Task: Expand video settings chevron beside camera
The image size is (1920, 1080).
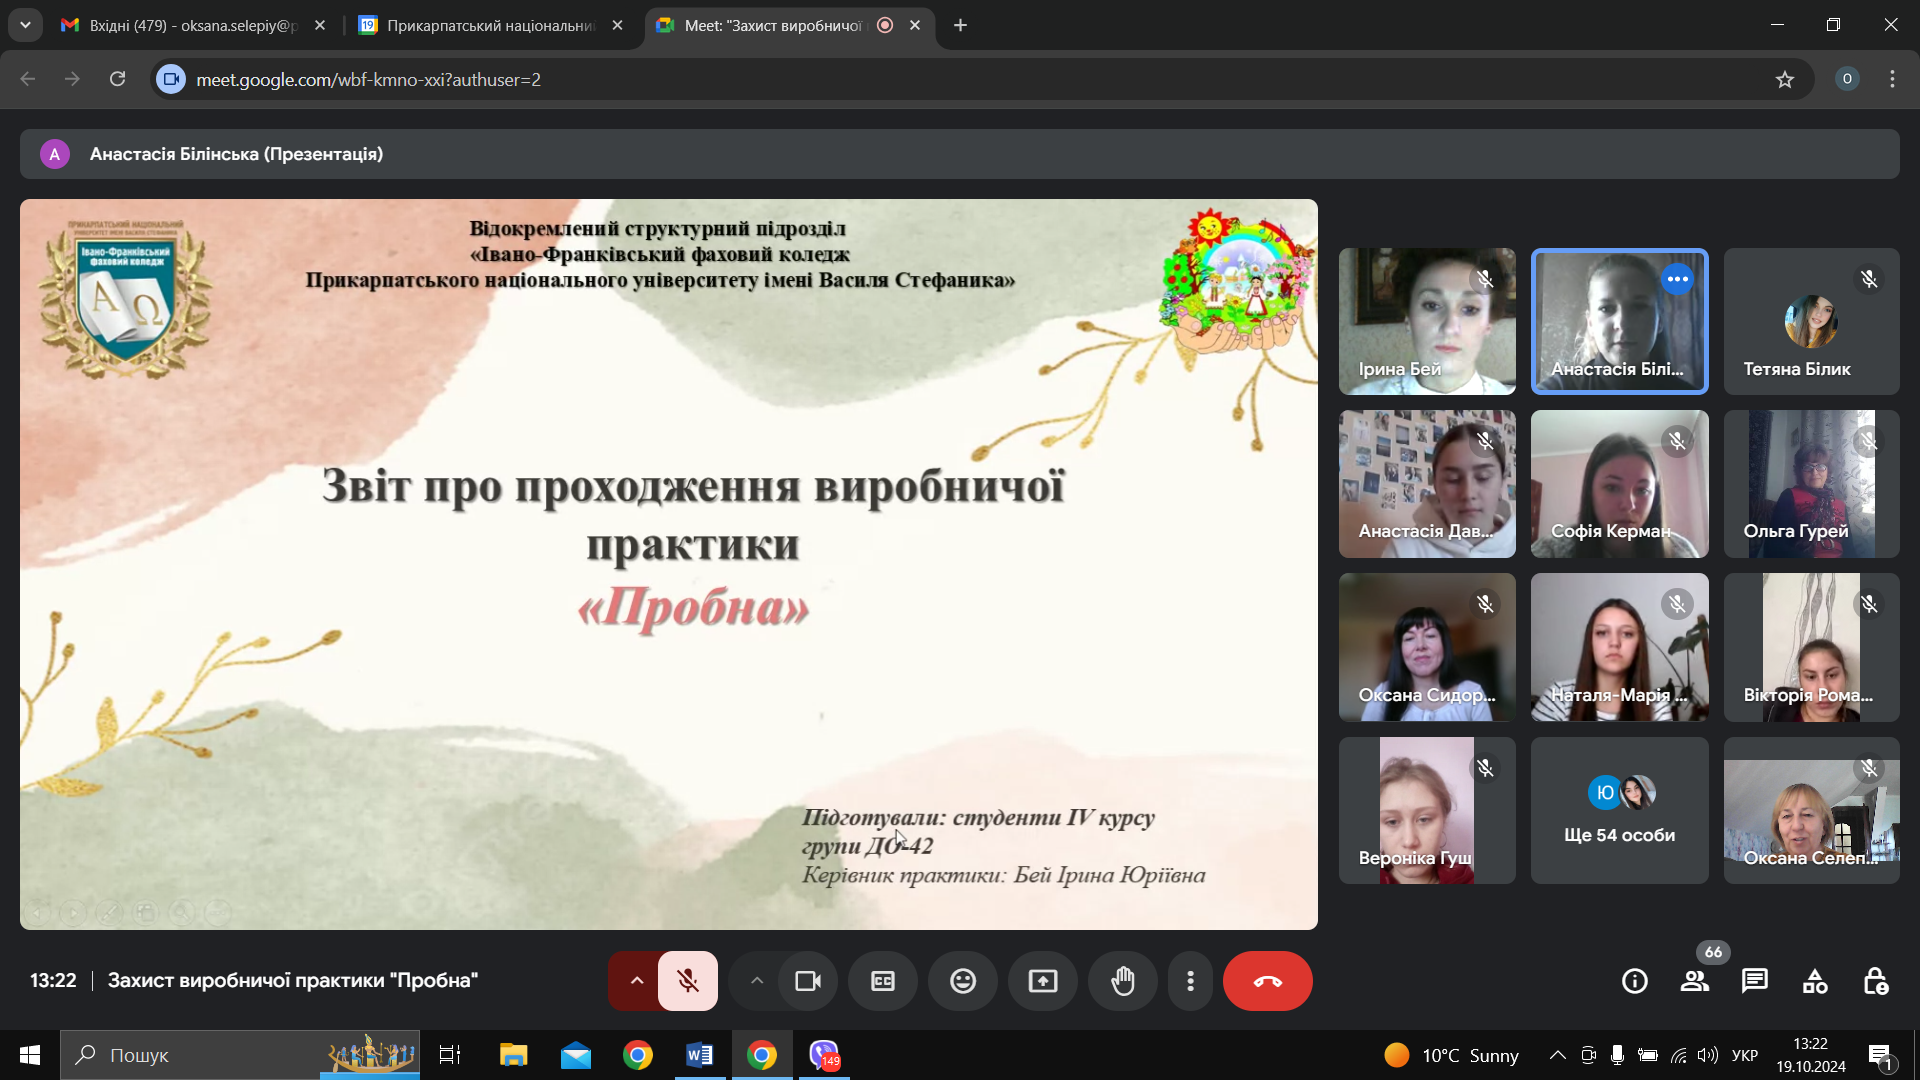Action: (757, 981)
